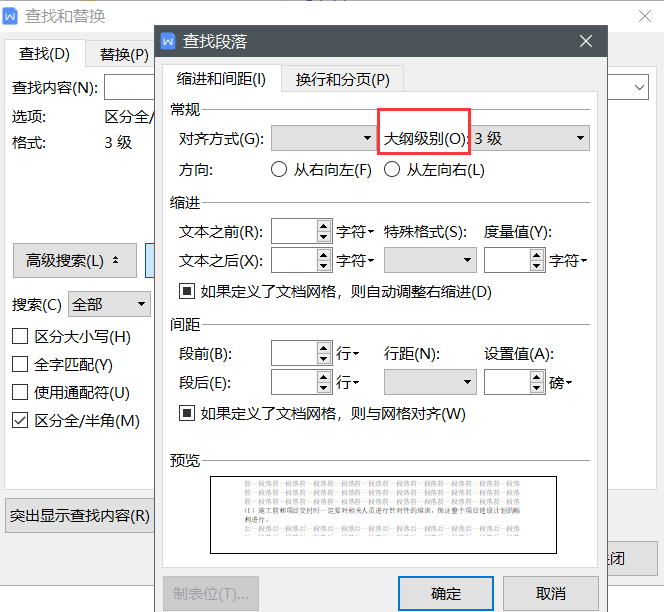Click the OK (确定) button
This screenshot has height=612, width=664.
coord(446,593)
